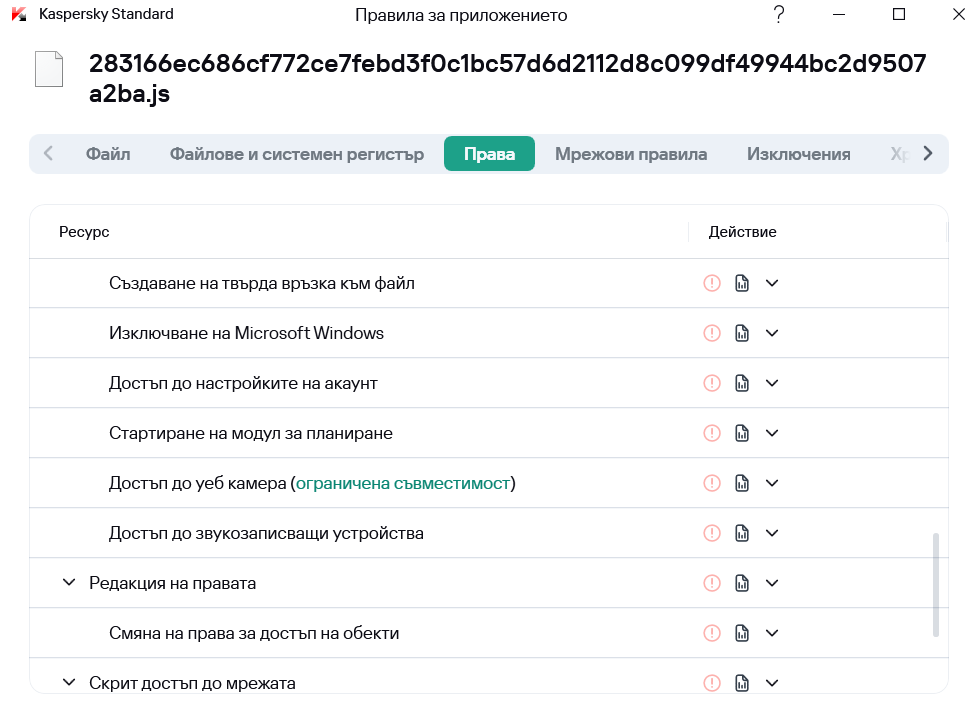
Task: Click the 'Скрит достъп до мрежата' group label
Action: click(x=192, y=683)
